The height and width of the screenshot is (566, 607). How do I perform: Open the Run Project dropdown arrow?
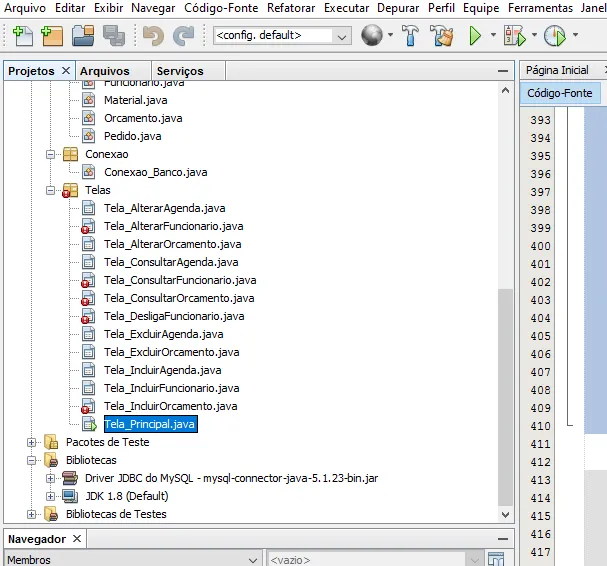[x=493, y=35]
